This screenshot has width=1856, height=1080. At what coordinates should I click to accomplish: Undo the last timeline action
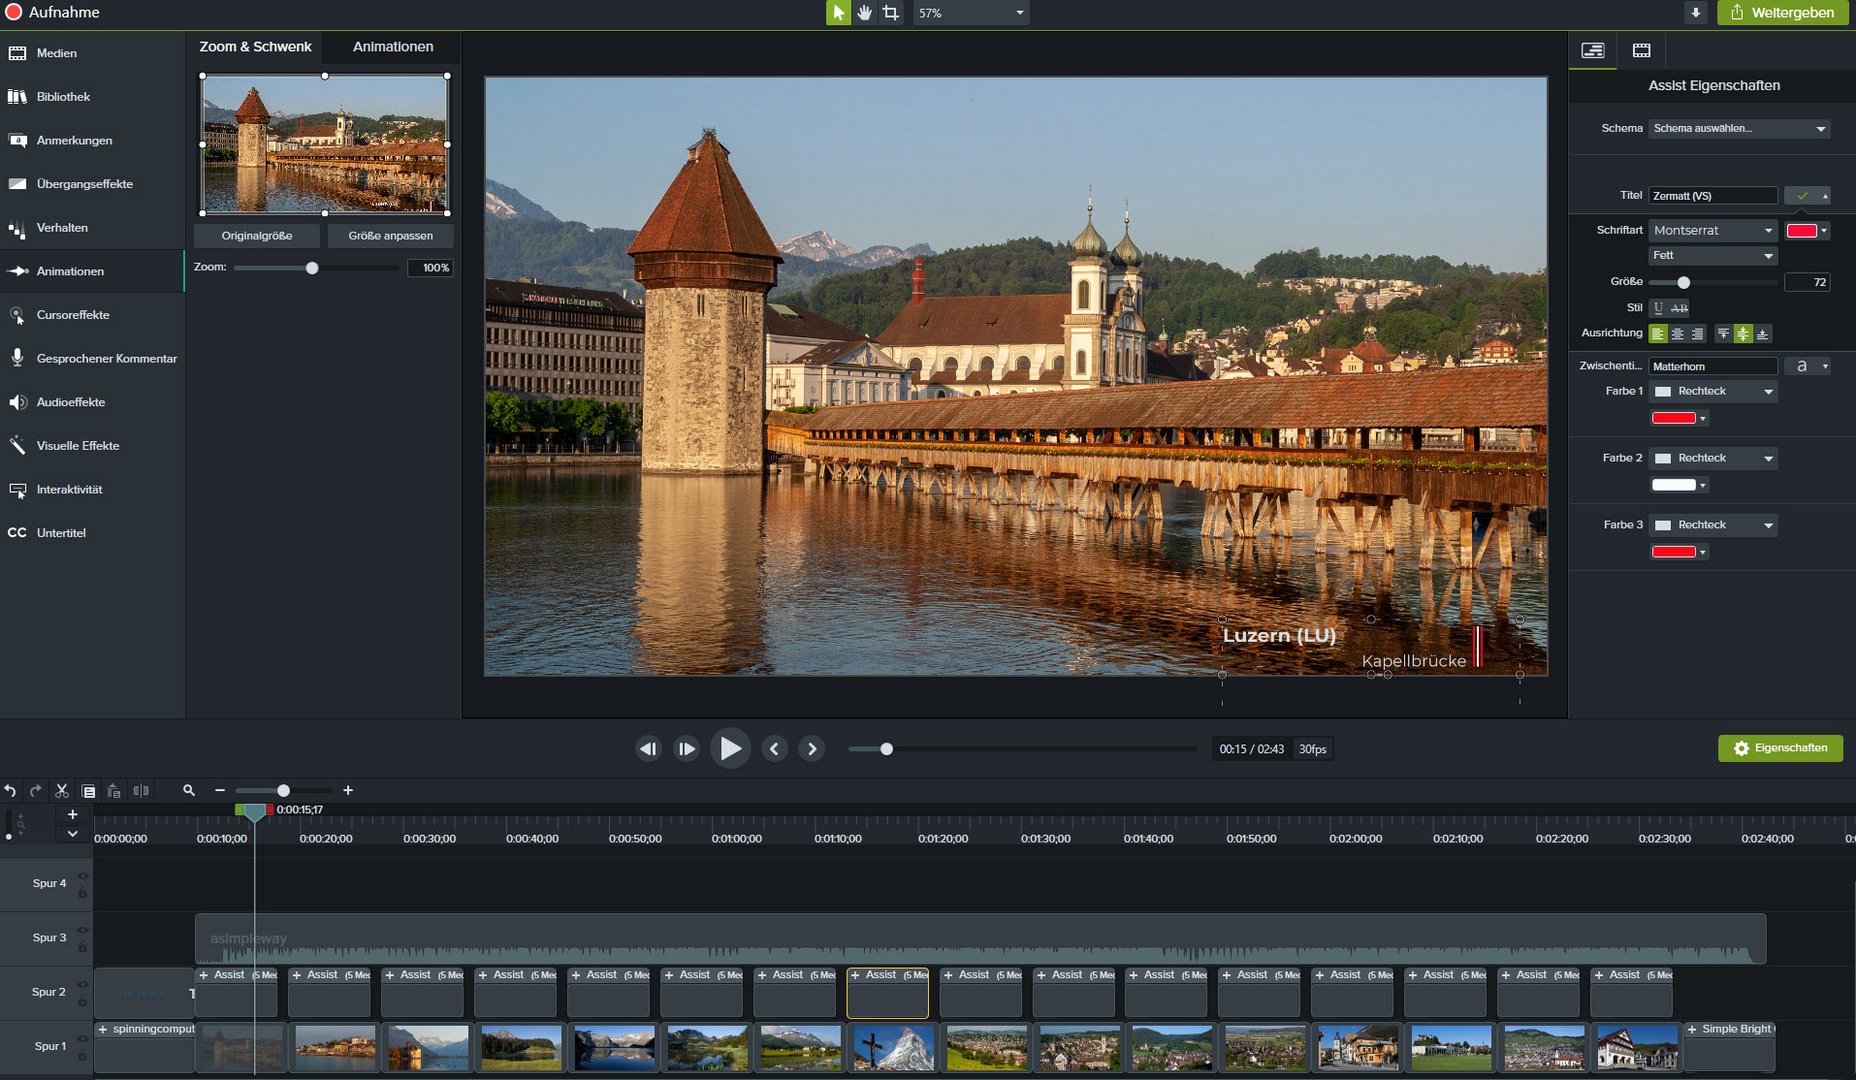(x=10, y=790)
